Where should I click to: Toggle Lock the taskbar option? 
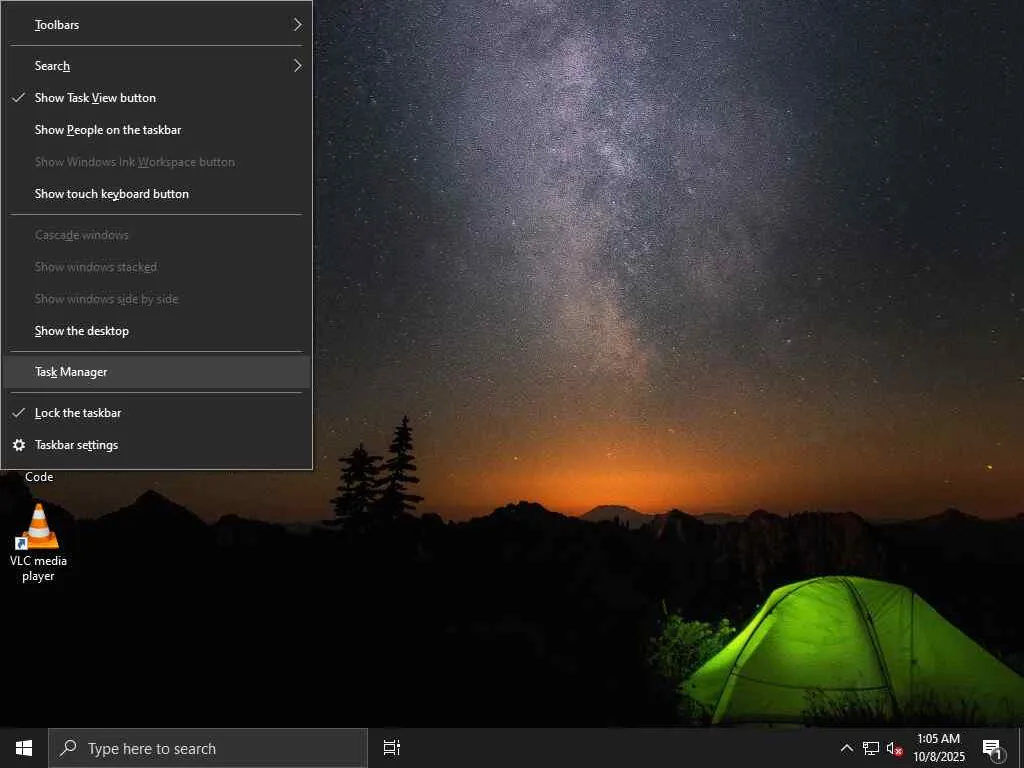(157, 413)
